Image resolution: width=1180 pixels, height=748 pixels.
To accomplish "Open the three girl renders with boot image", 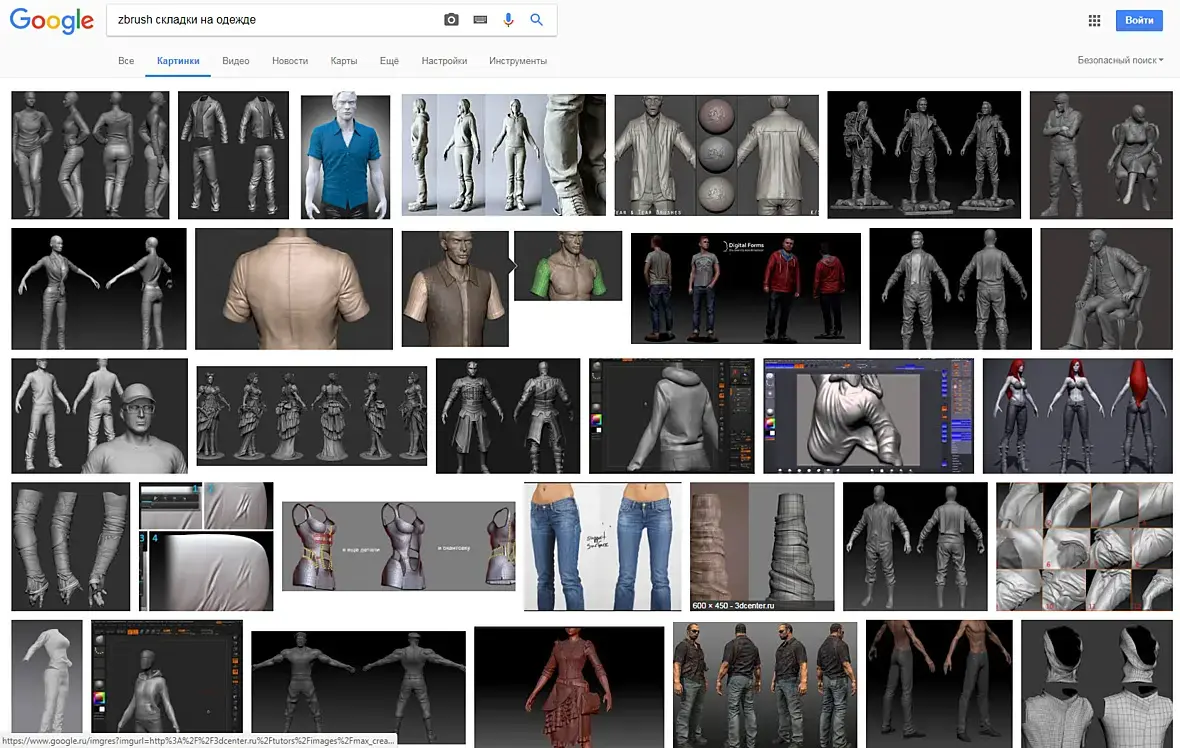I will point(503,155).
